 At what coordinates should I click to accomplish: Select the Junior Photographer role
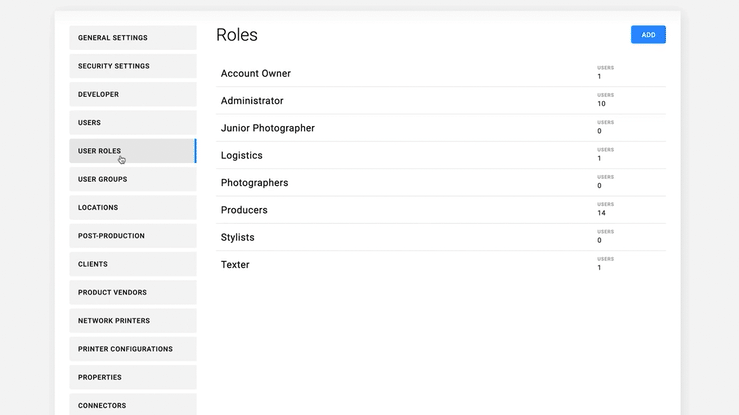[x=441, y=128]
